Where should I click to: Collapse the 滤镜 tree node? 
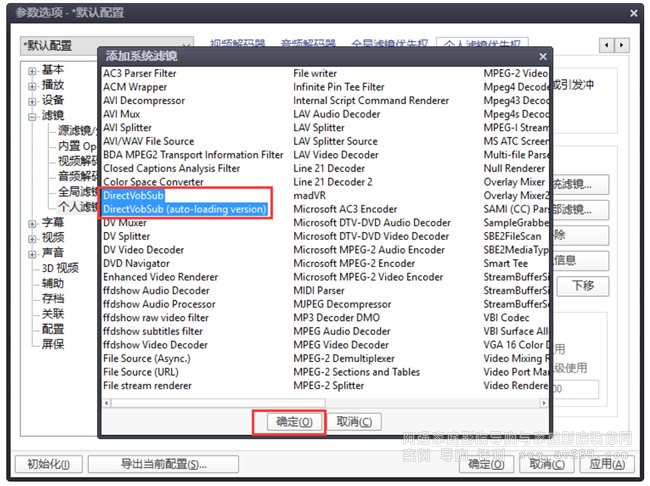click(32, 116)
